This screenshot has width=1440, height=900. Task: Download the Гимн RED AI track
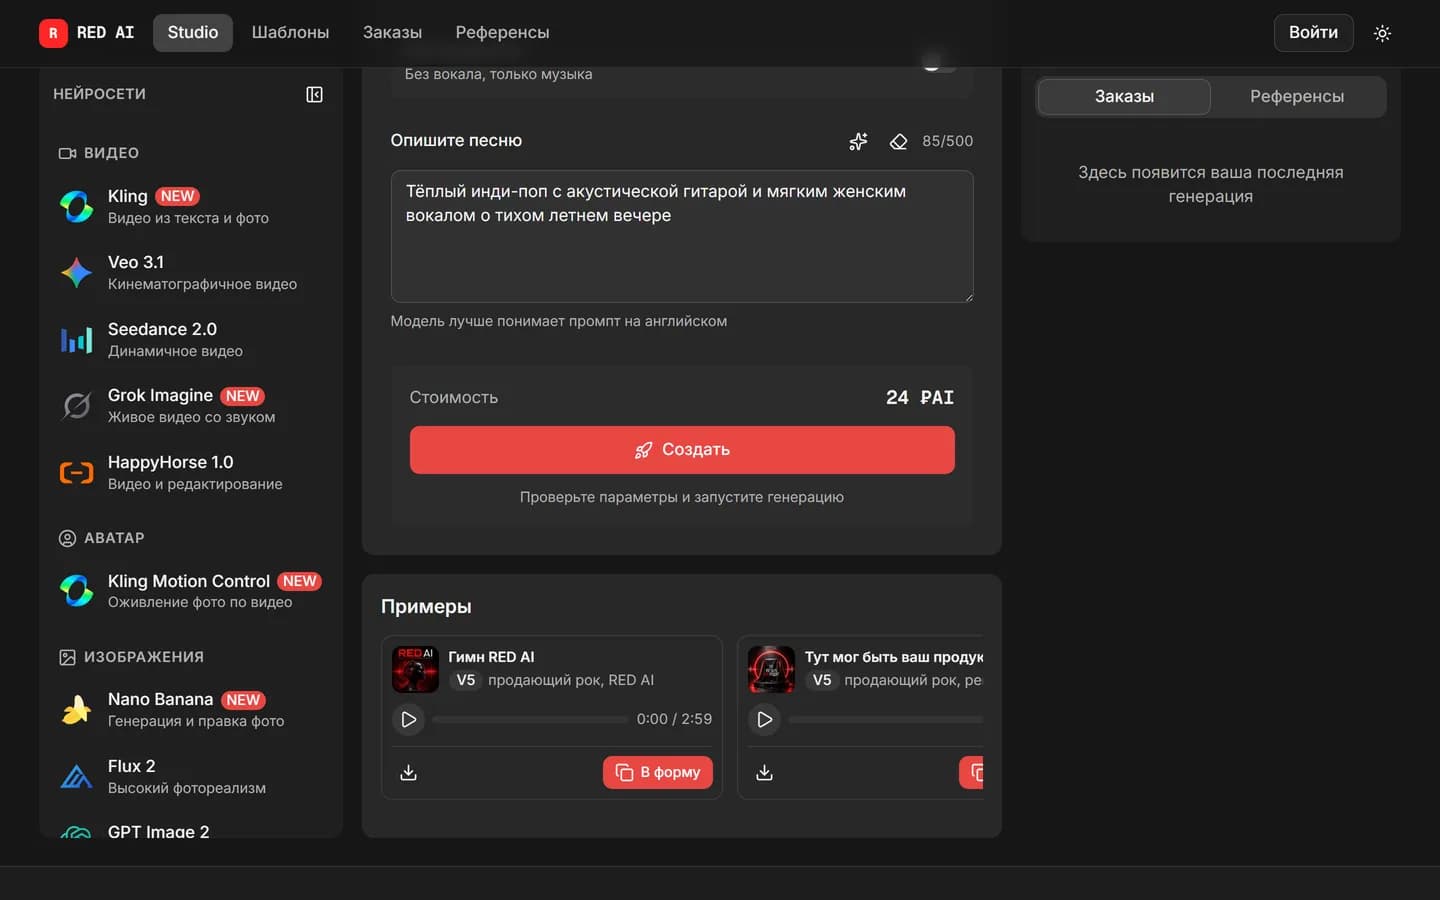pos(408,772)
